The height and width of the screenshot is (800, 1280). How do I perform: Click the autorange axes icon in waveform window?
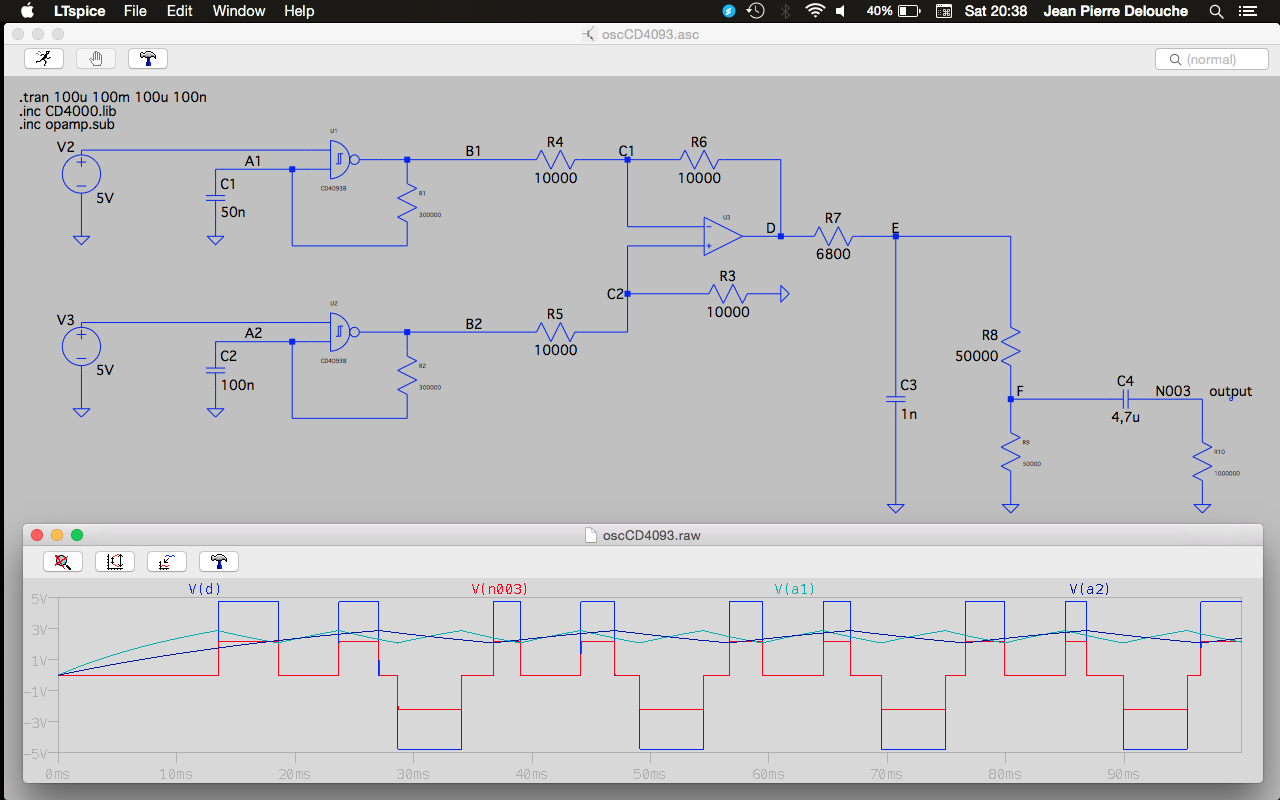coord(115,562)
